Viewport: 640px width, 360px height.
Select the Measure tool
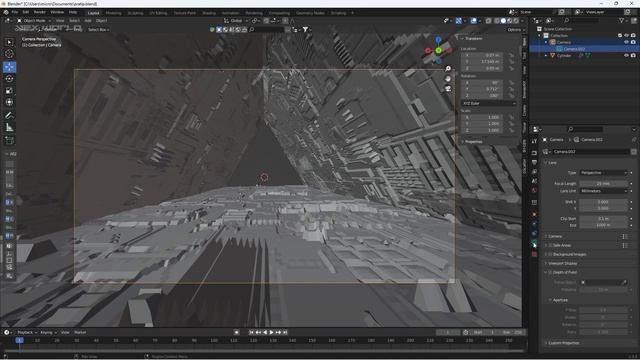pos(9,128)
